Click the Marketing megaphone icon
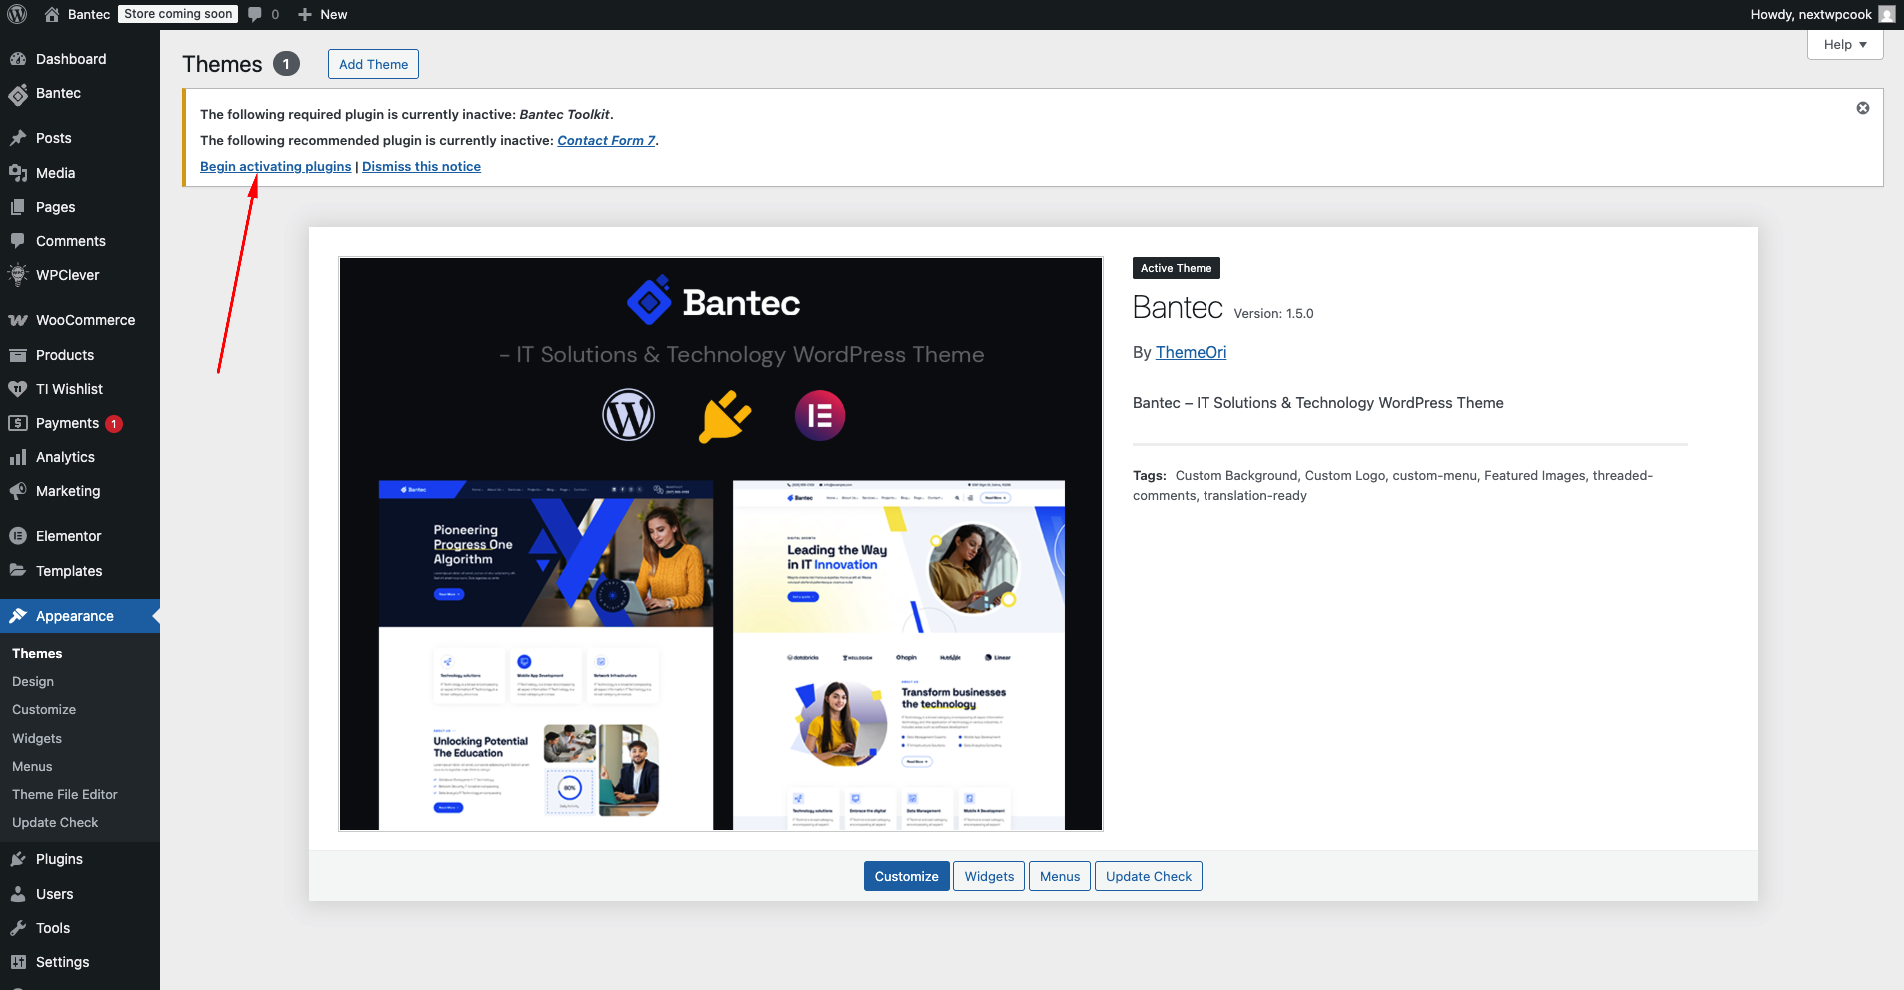Image resolution: width=1904 pixels, height=990 pixels. [x=18, y=491]
